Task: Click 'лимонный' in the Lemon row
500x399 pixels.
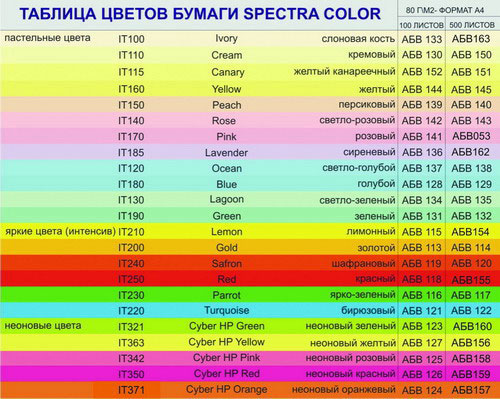Action: pyautogui.click(x=371, y=231)
